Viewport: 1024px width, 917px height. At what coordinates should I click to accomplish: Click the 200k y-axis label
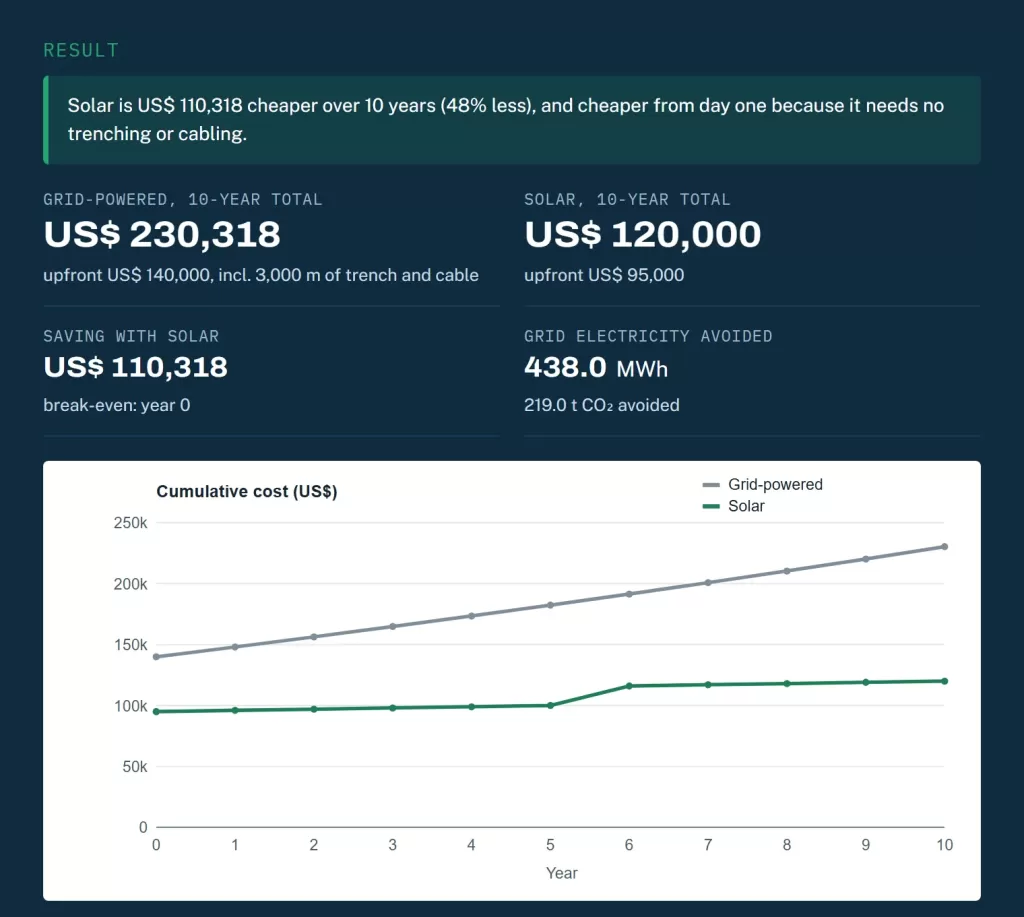(131, 584)
